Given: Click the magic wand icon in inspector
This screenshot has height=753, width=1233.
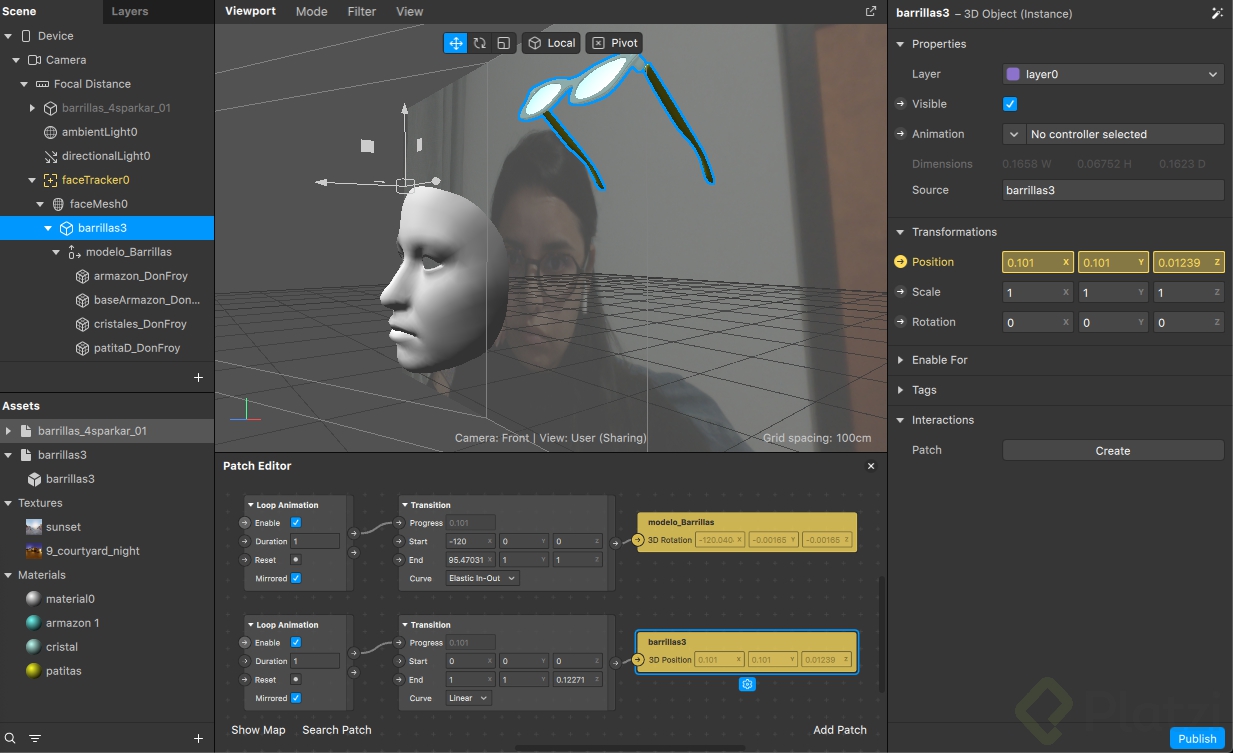Looking at the screenshot, I should tap(1216, 14).
